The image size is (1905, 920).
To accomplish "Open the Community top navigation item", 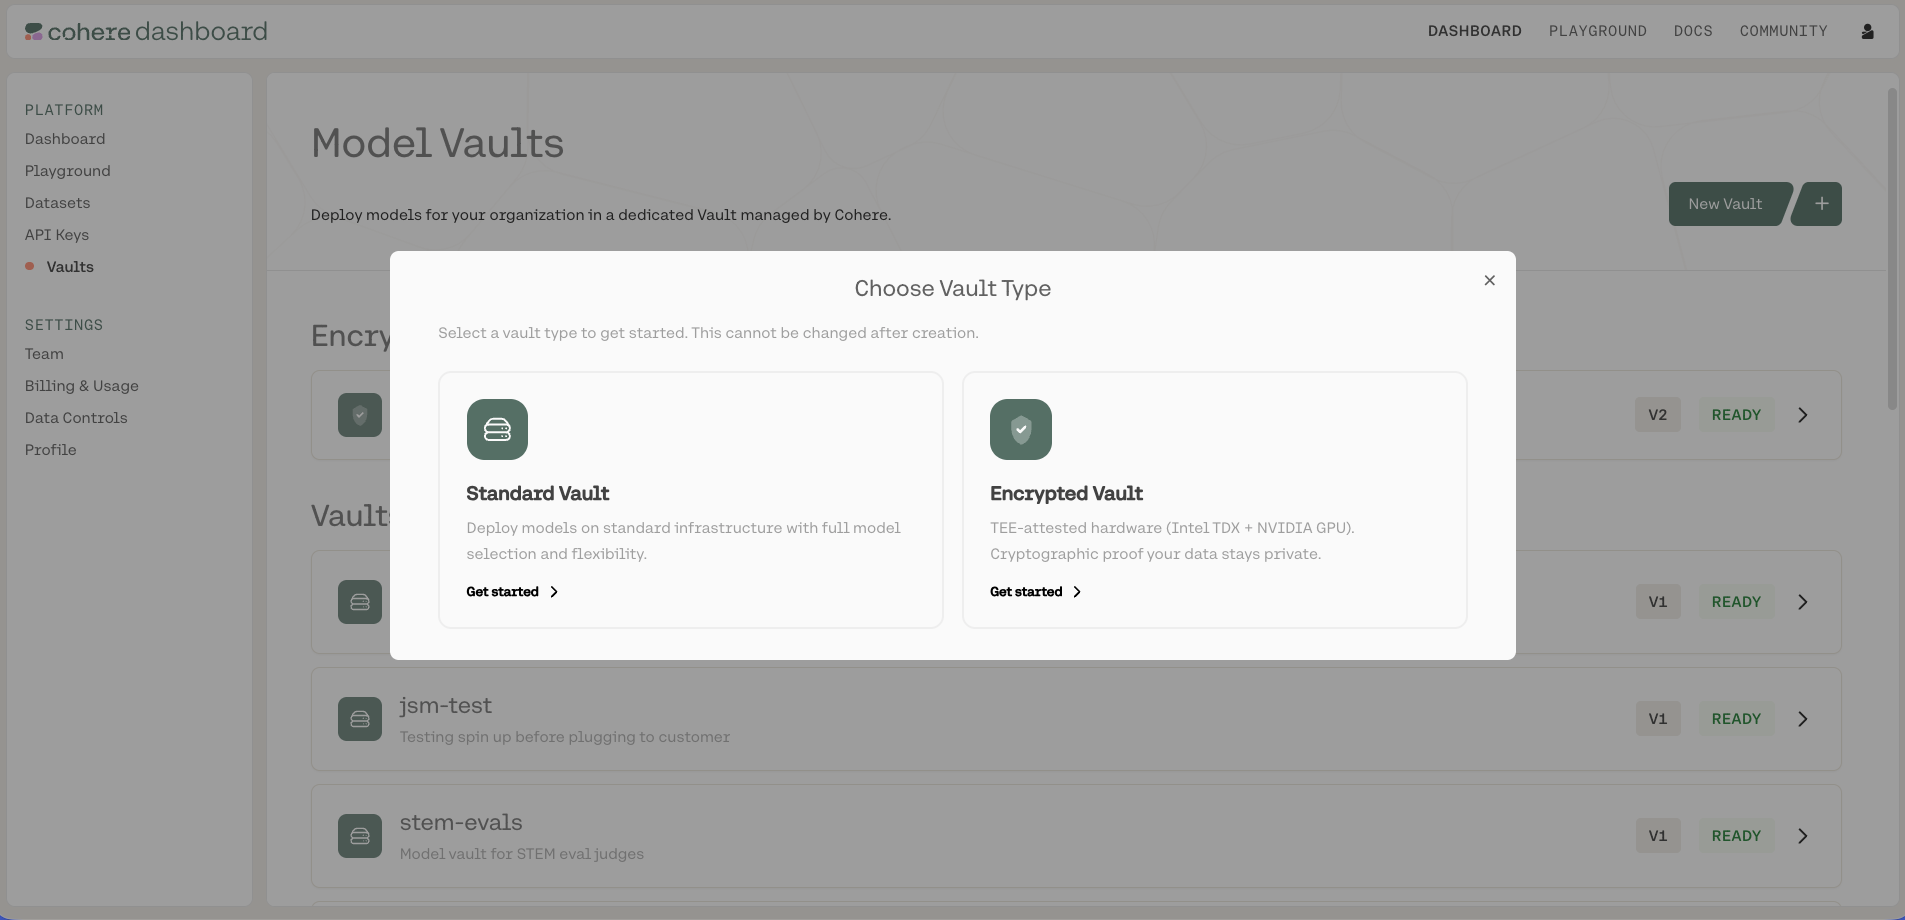I will [x=1784, y=32].
